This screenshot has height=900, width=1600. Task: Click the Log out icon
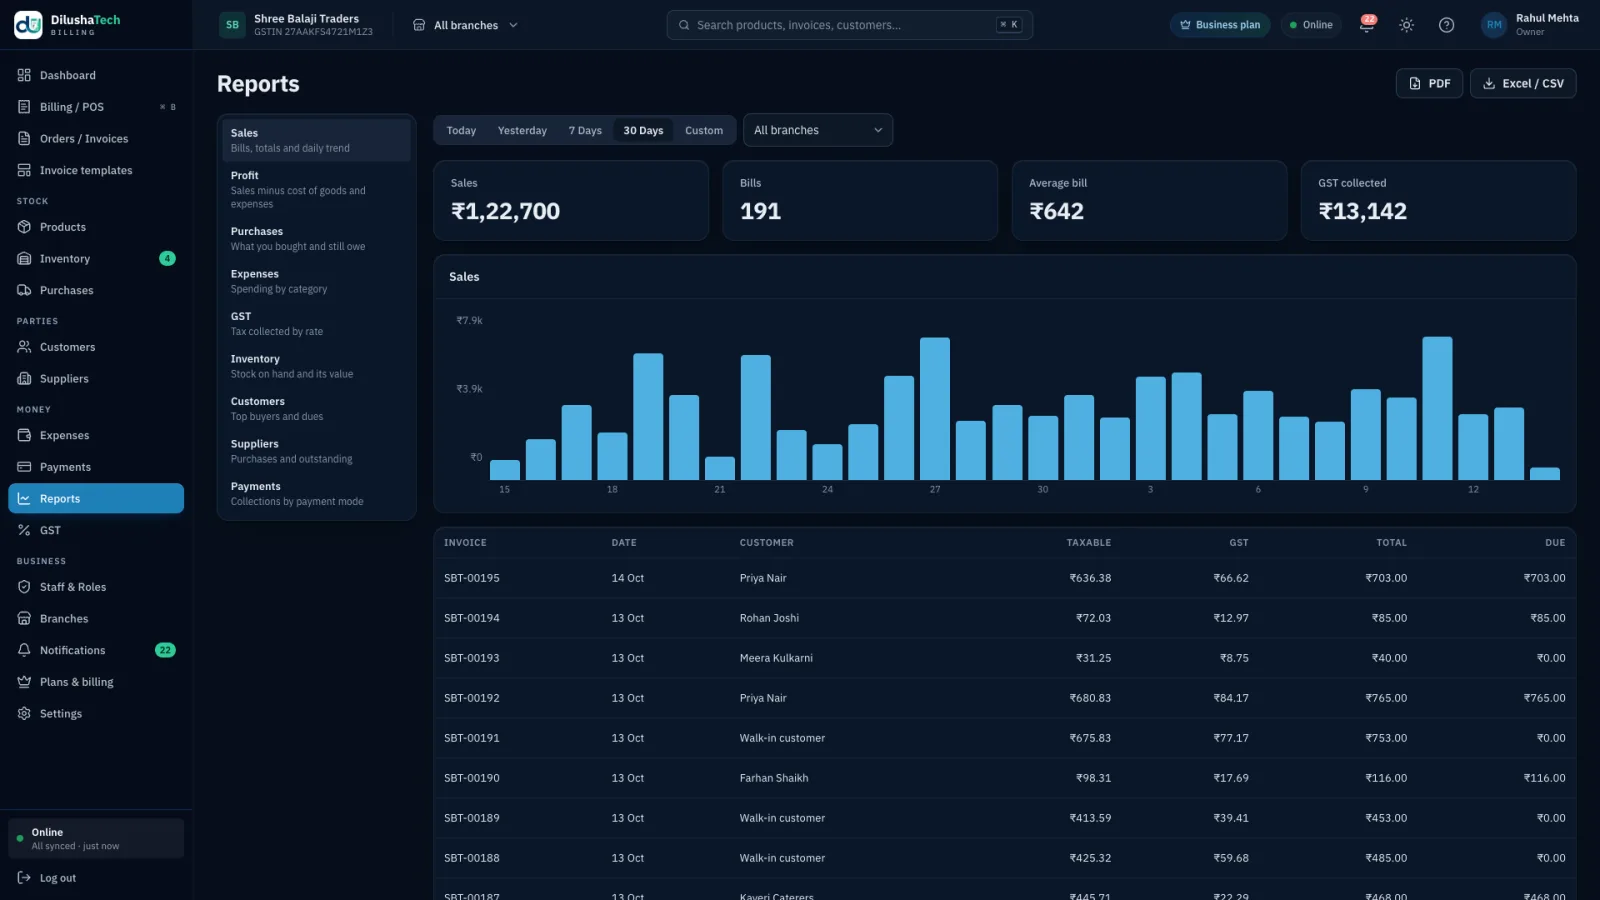24,878
